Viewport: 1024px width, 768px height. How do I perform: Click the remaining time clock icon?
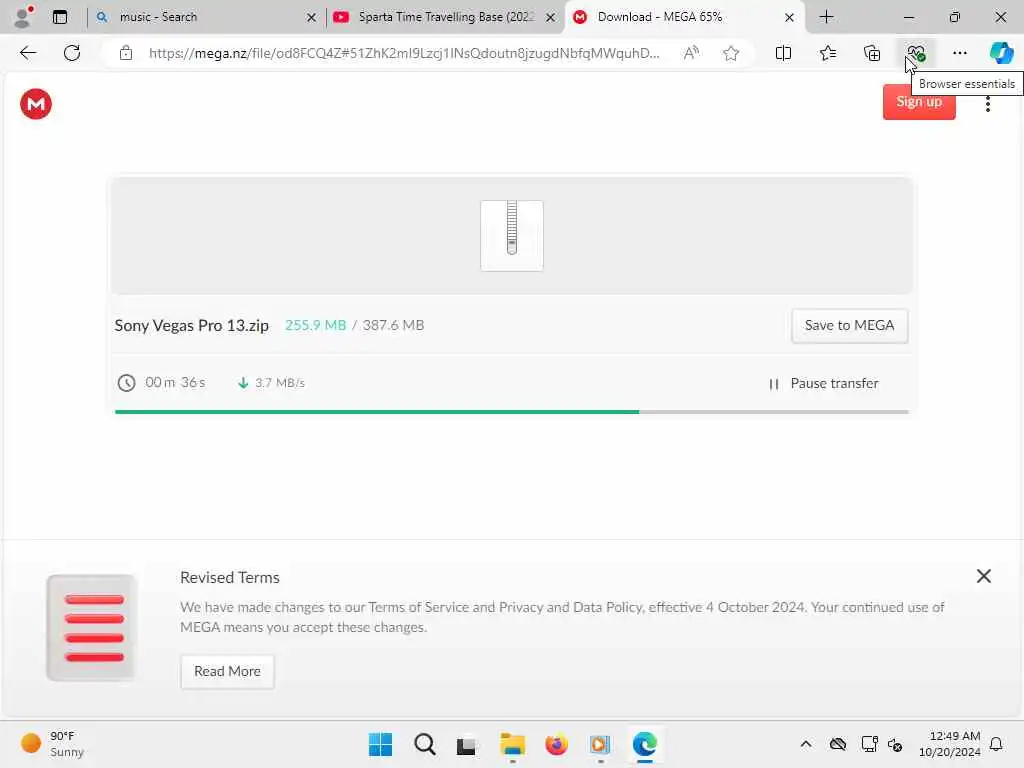click(x=126, y=383)
